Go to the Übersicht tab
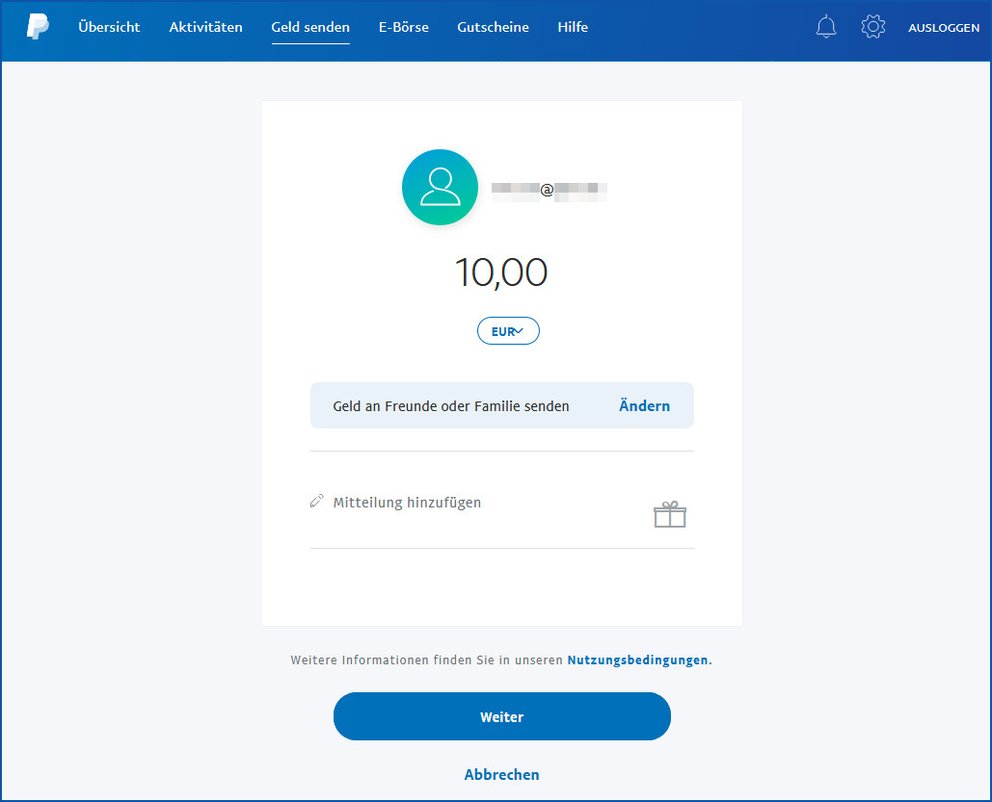The height and width of the screenshot is (802, 992). coord(109,27)
